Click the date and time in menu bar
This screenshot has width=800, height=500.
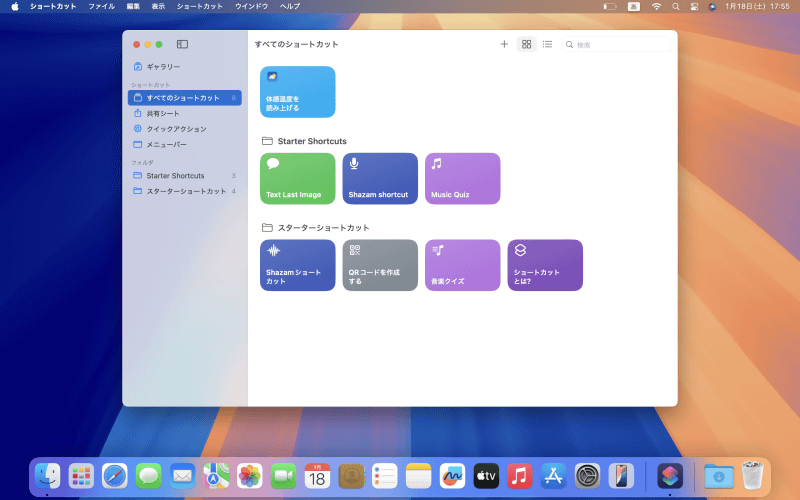pyautogui.click(x=757, y=7)
